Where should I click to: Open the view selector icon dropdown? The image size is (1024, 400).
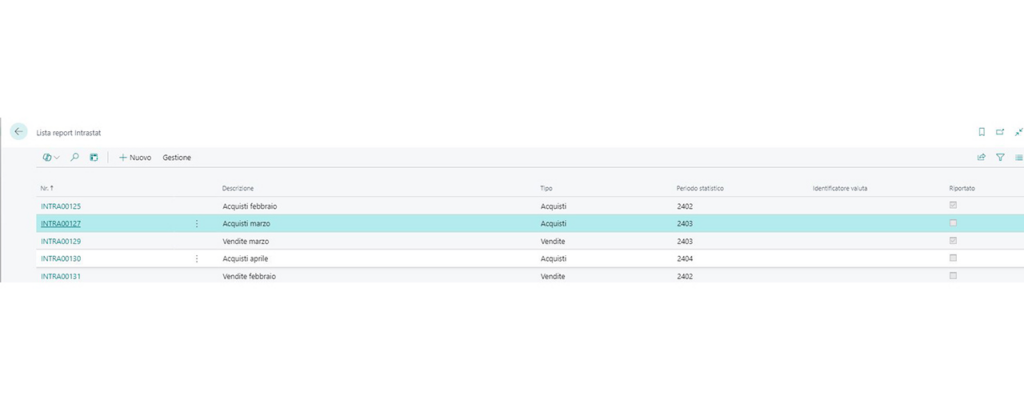[51, 158]
